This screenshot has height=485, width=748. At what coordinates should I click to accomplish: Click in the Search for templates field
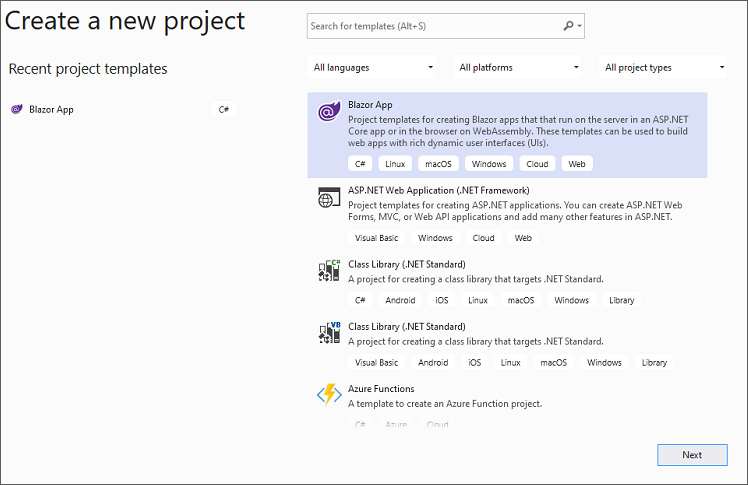(x=430, y=26)
